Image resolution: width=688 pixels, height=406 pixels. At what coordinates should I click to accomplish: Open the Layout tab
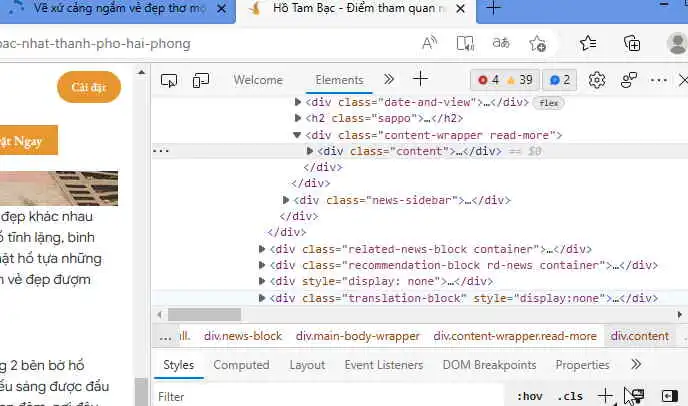coord(307,365)
